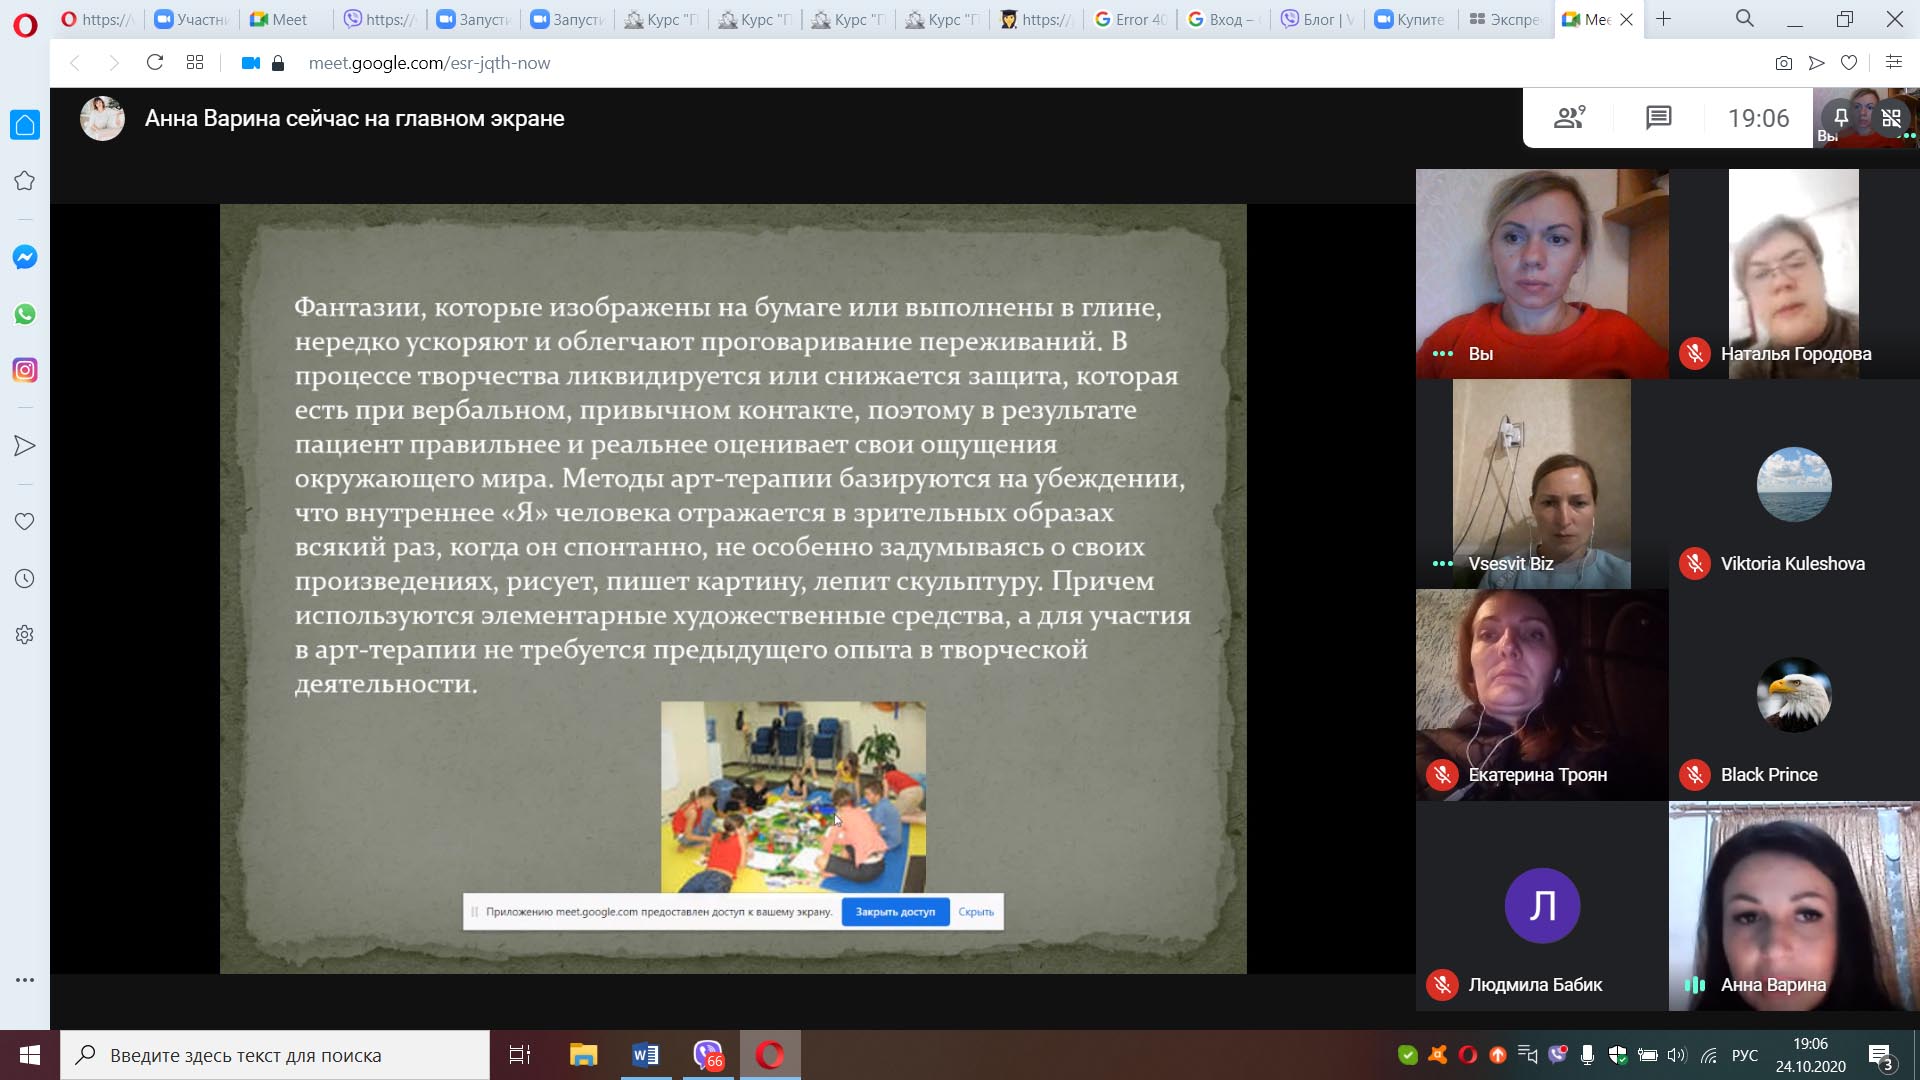Open options dots on Вы tile
This screenshot has width=1920, height=1080.
pyautogui.click(x=1442, y=353)
